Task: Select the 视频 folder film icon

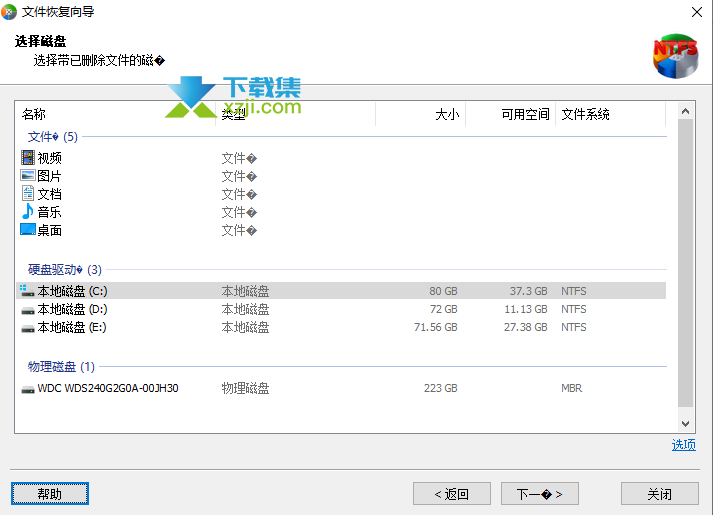Action: coord(28,158)
